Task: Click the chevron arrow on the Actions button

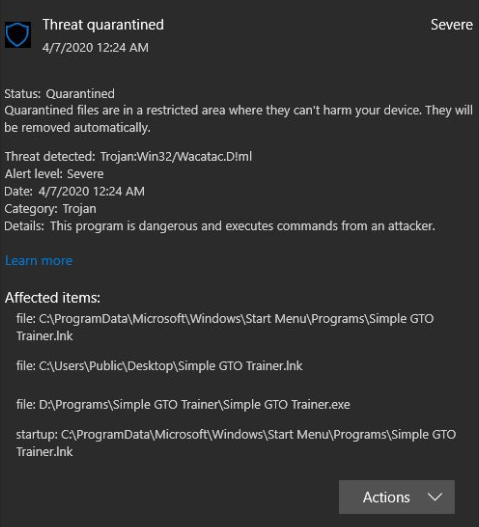Action: (x=435, y=497)
